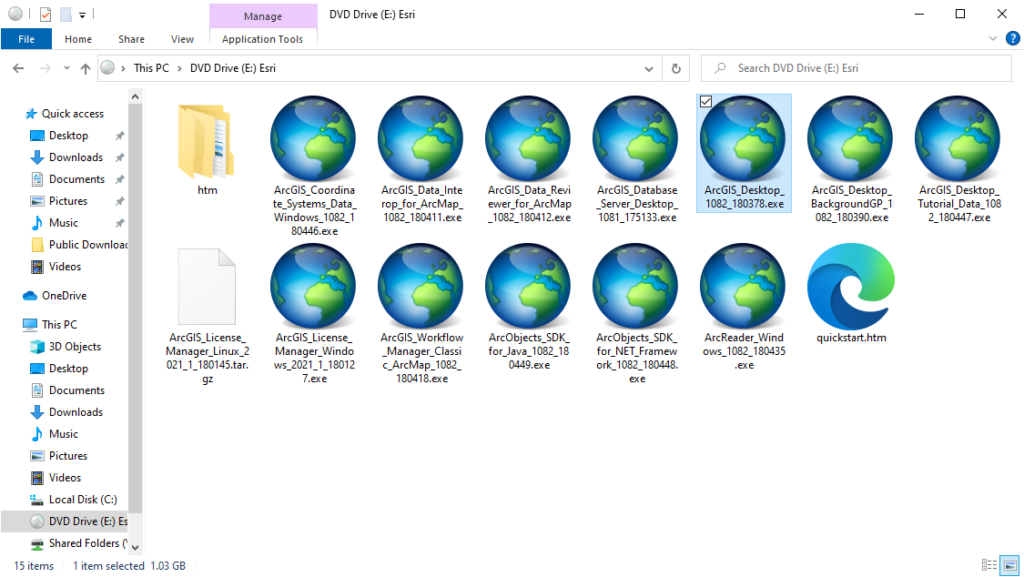This screenshot has width=1024, height=577.
Task: Select ArcGIS_Database_Server_Desktop installer icon
Action: pos(636,138)
